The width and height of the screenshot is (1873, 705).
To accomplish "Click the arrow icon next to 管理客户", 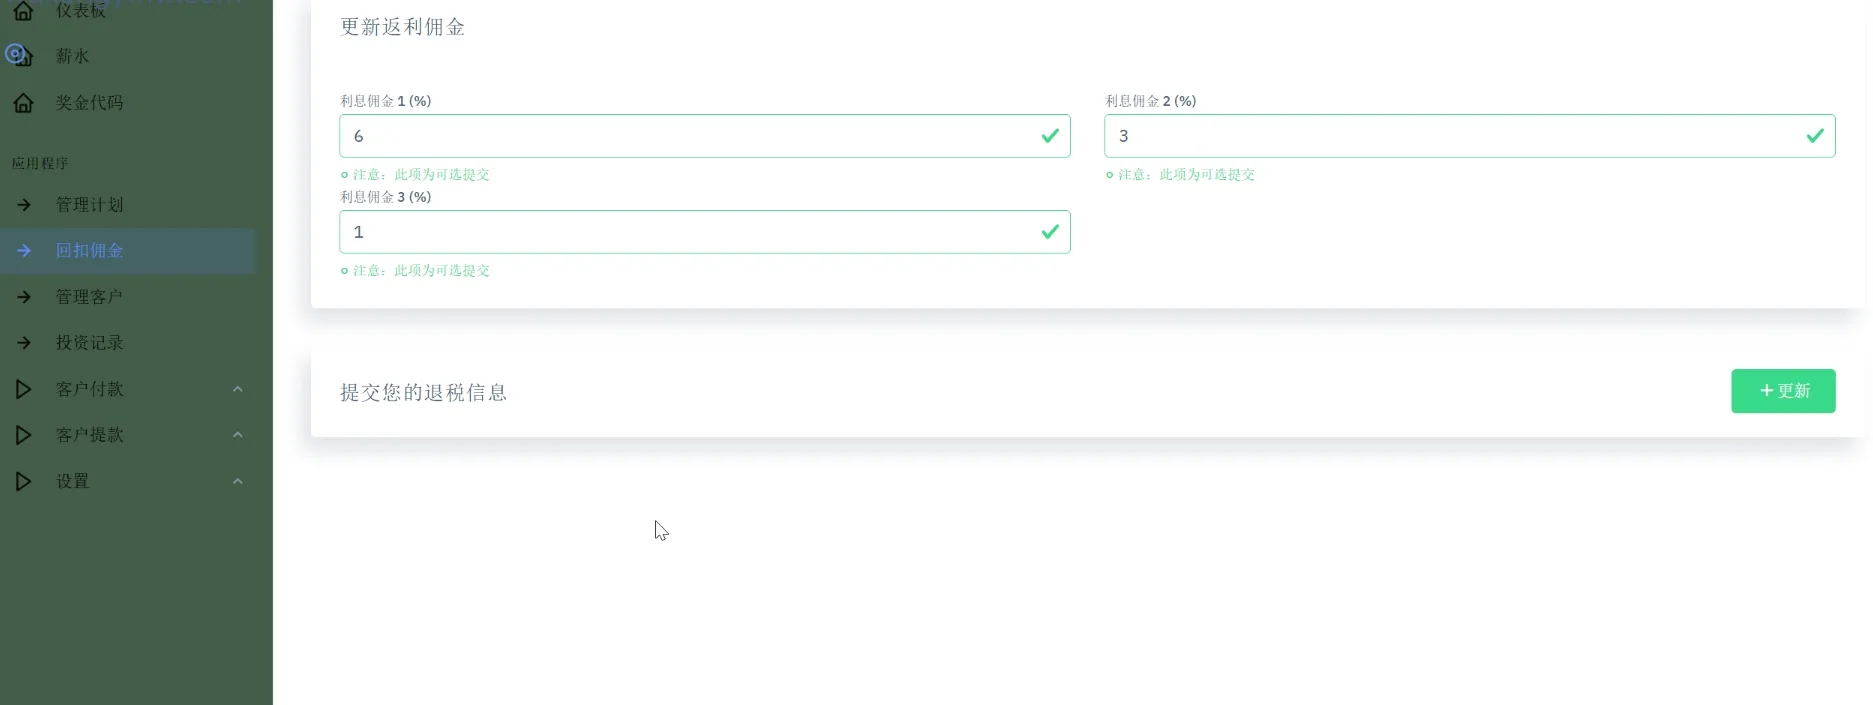I will pos(24,297).
